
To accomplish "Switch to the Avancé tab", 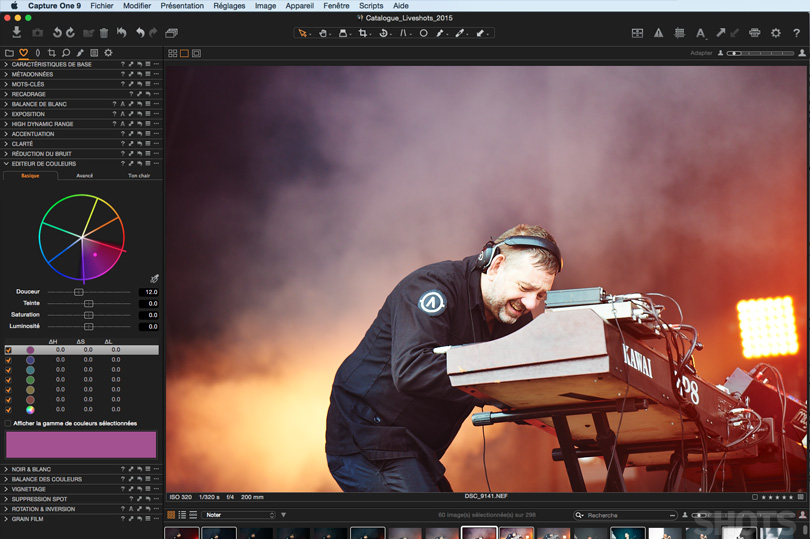I will 85,176.
